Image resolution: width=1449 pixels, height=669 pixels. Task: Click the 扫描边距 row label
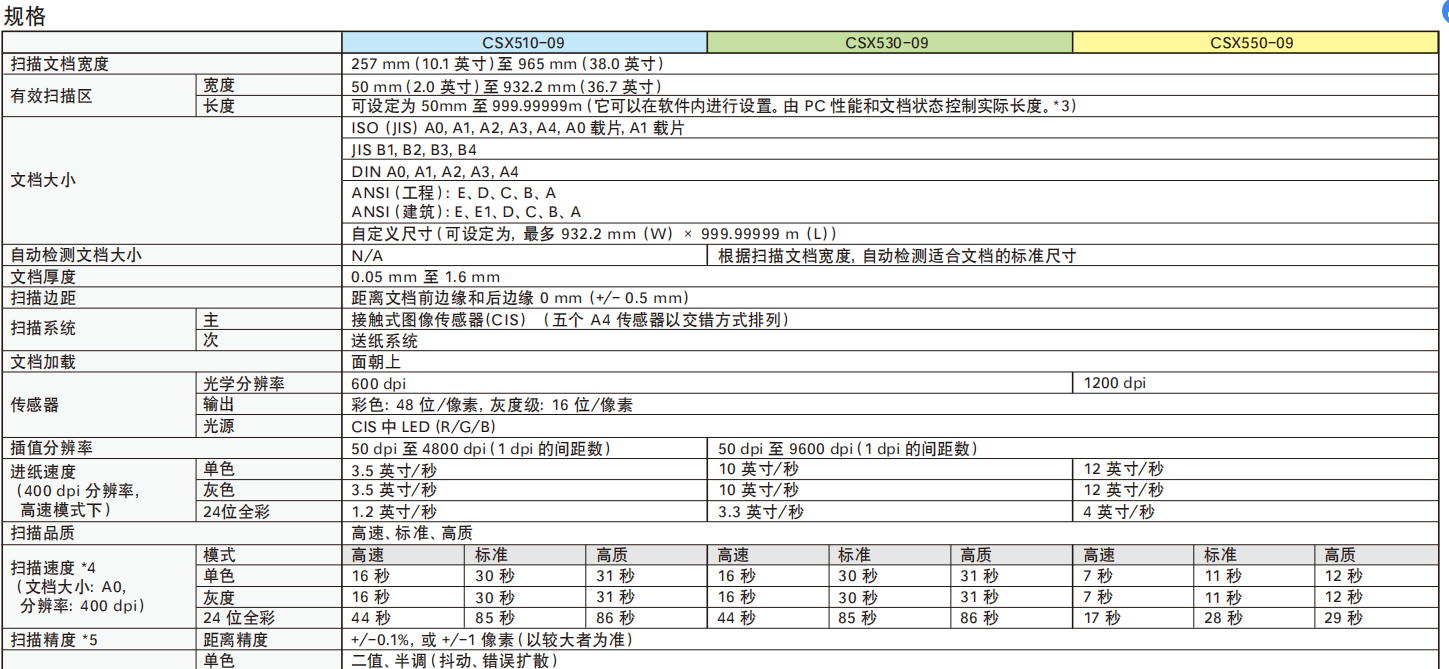43,297
